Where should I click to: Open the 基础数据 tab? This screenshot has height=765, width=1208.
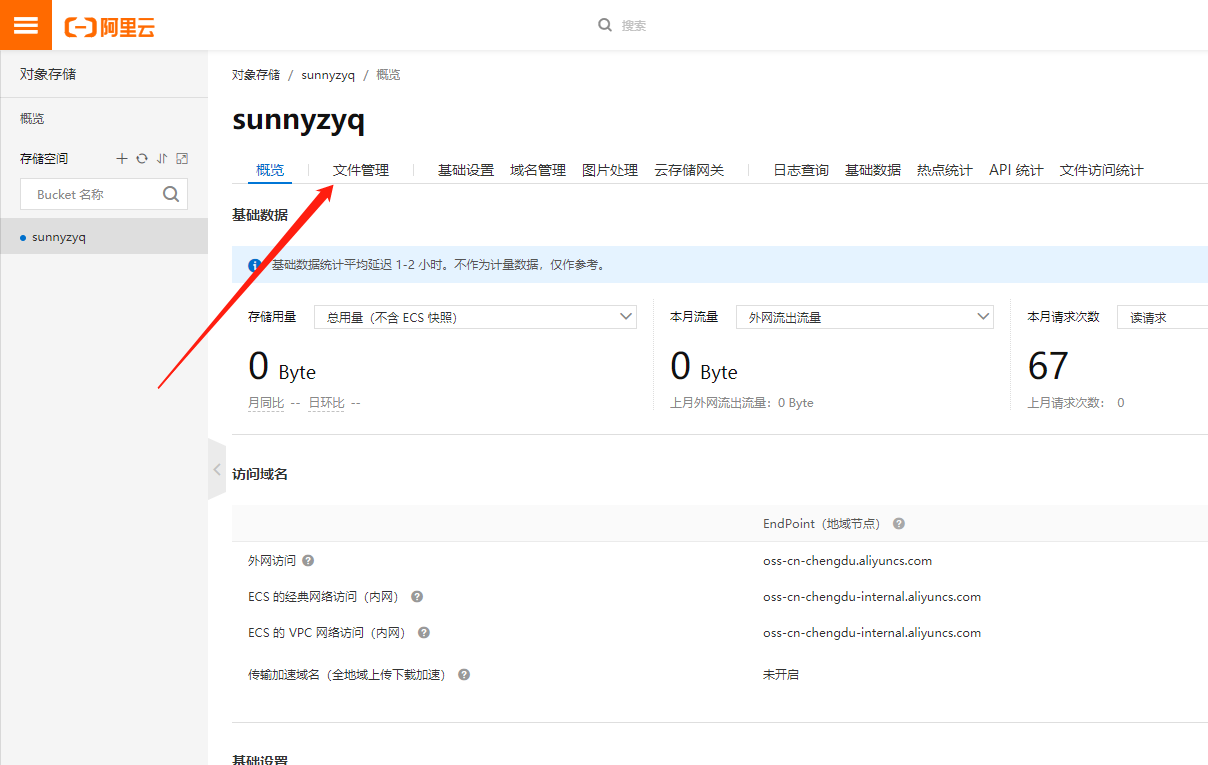(873, 170)
